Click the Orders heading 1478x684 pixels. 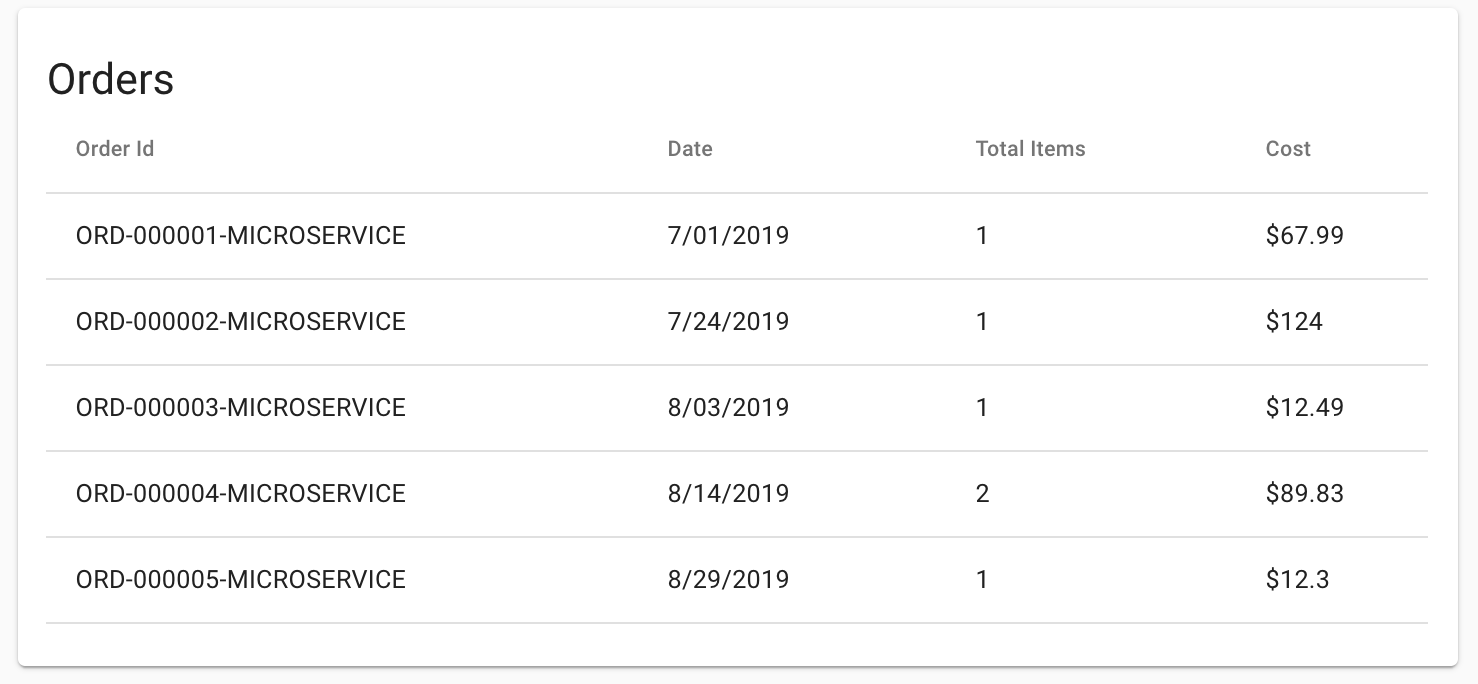tap(111, 80)
